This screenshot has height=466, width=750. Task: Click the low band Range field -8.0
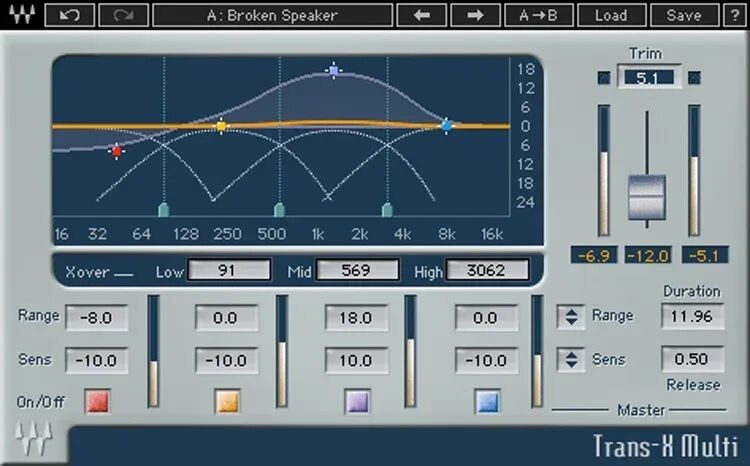click(x=97, y=318)
